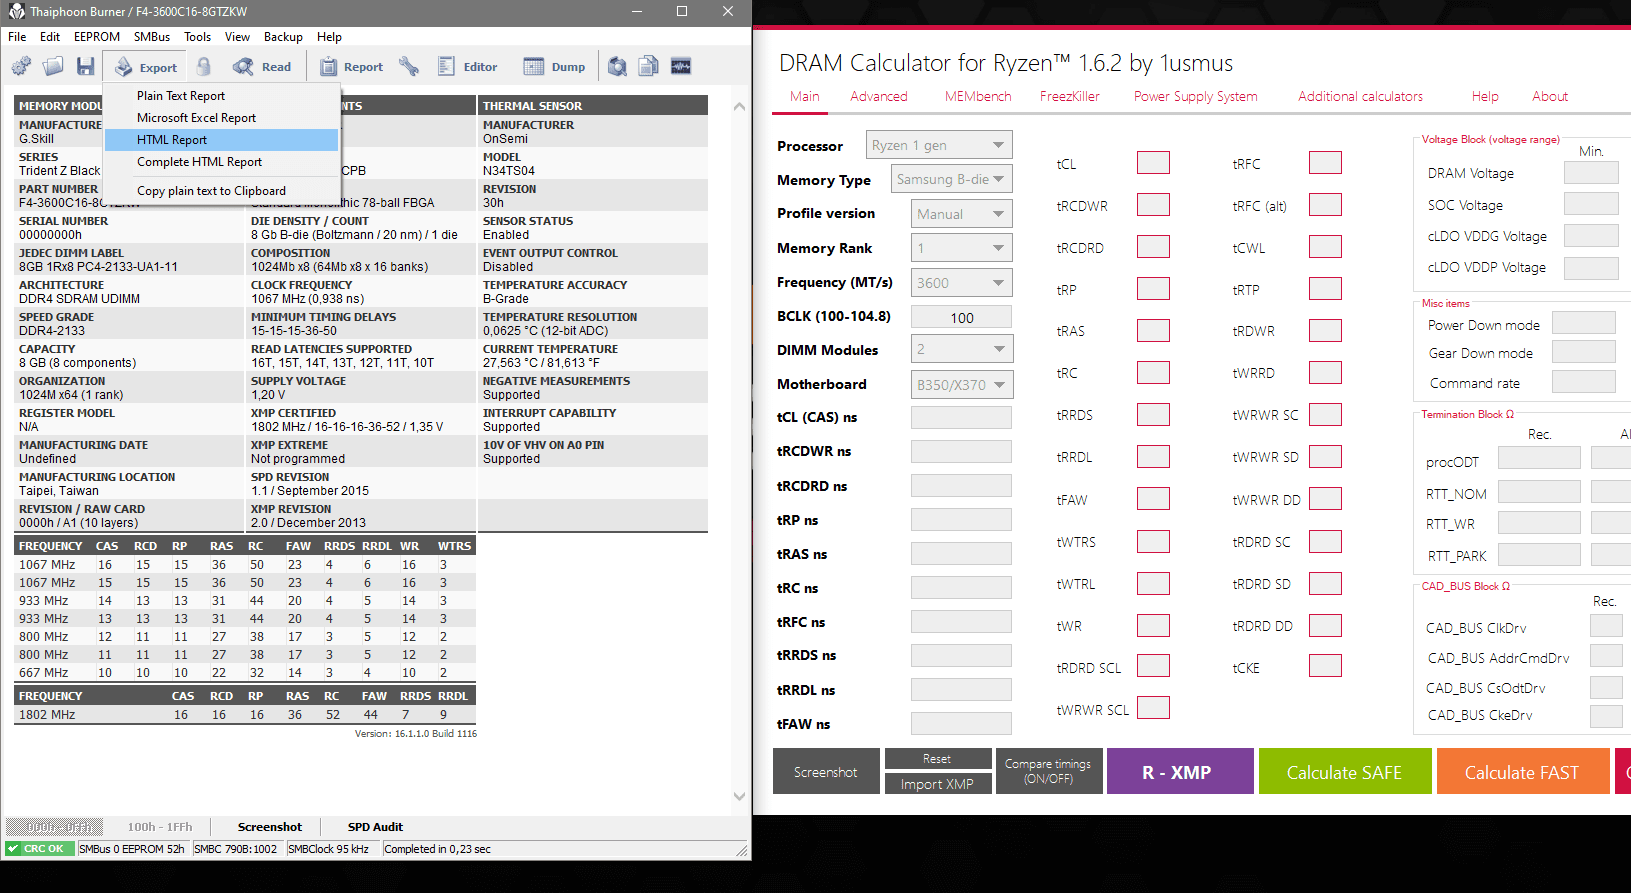Screen dimensions: 1631x893
Task: Click the Thaiphoon Burner title bar app icon
Action: 16,12
